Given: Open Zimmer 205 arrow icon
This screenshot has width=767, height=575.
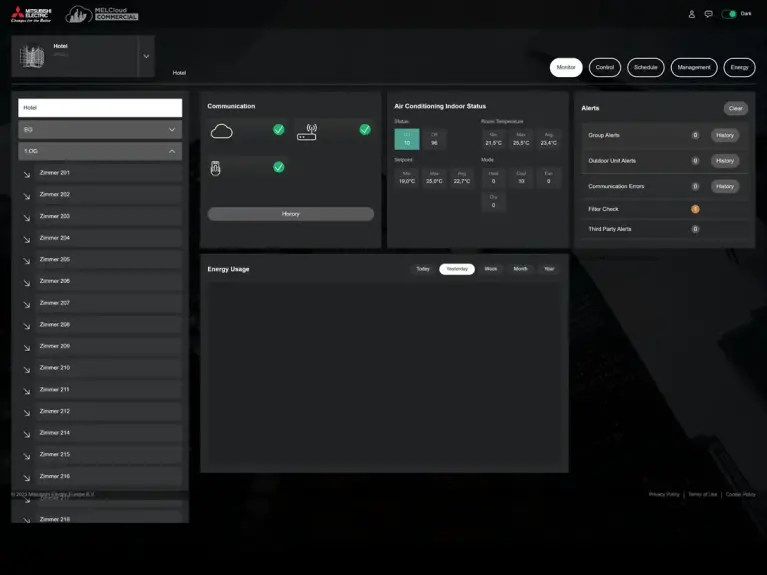Looking at the screenshot, I should point(27,261).
